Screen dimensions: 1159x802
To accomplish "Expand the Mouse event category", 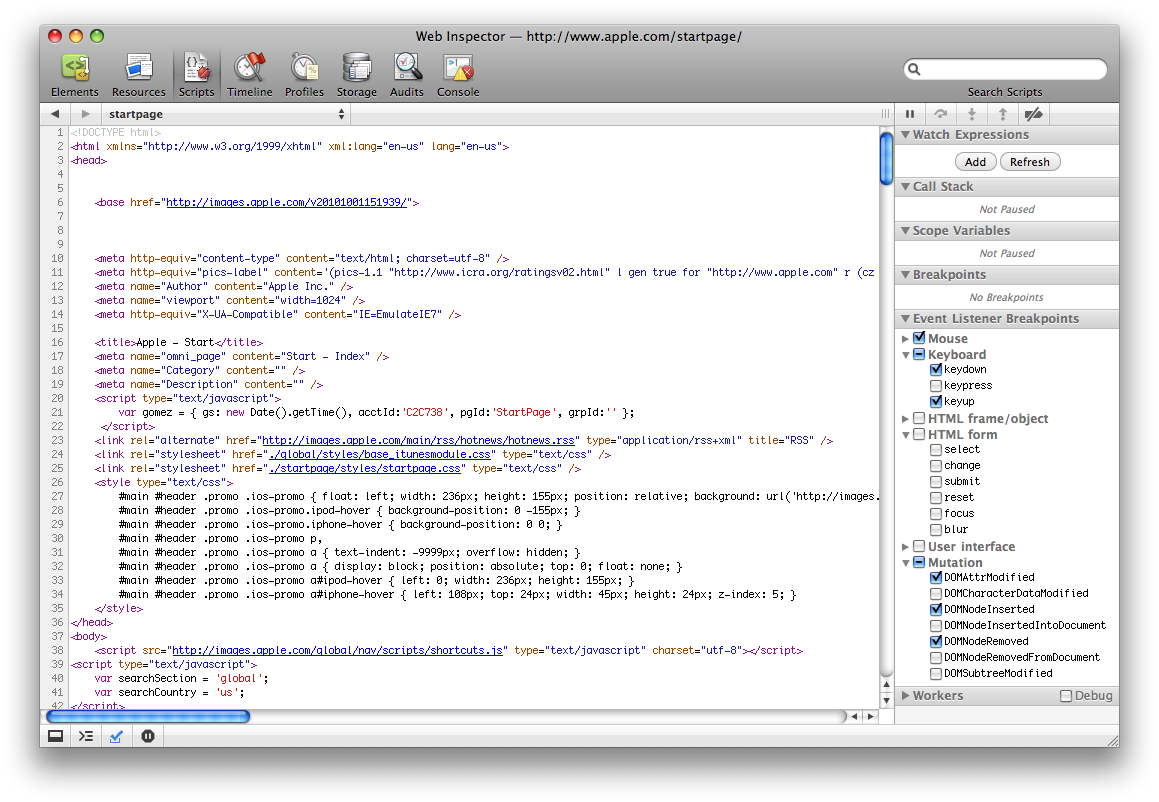I will [x=905, y=339].
